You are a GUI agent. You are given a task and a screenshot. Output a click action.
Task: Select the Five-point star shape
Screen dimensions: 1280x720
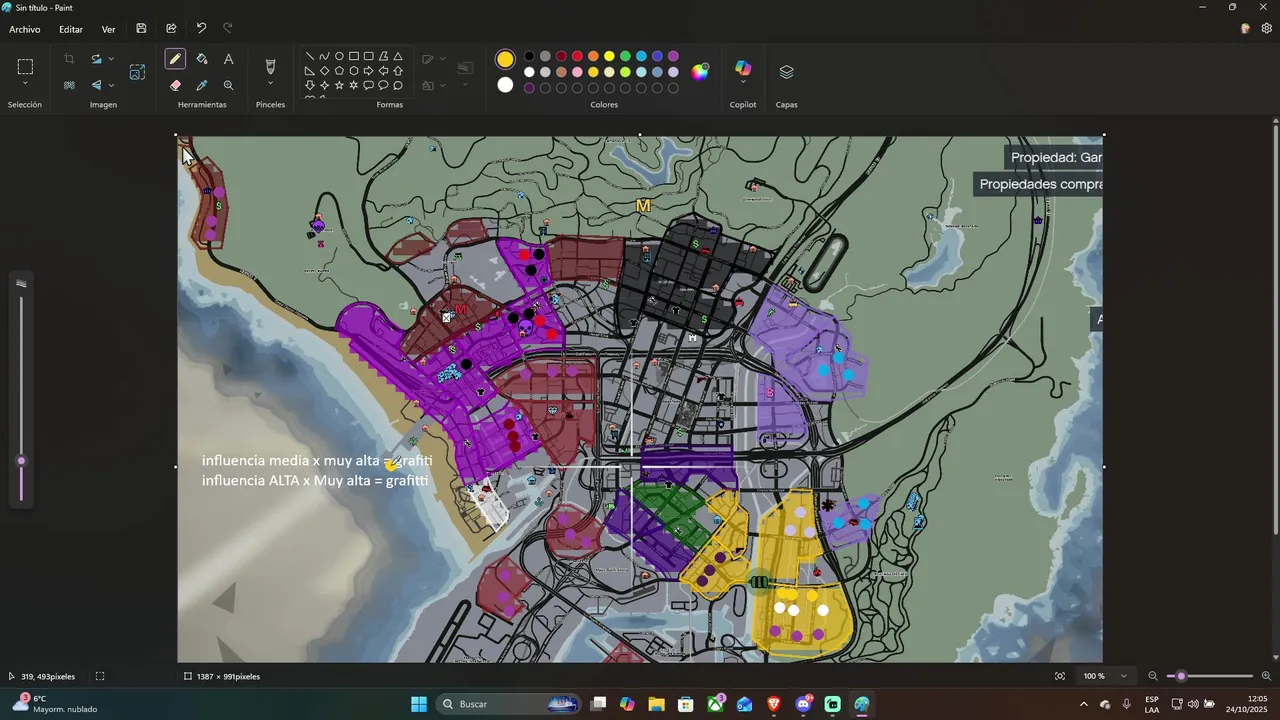(x=339, y=86)
